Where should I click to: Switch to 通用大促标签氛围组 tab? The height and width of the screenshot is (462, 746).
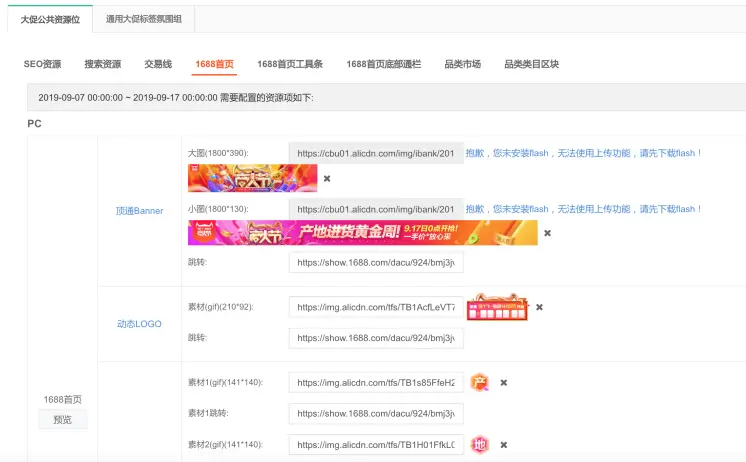(144, 19)
